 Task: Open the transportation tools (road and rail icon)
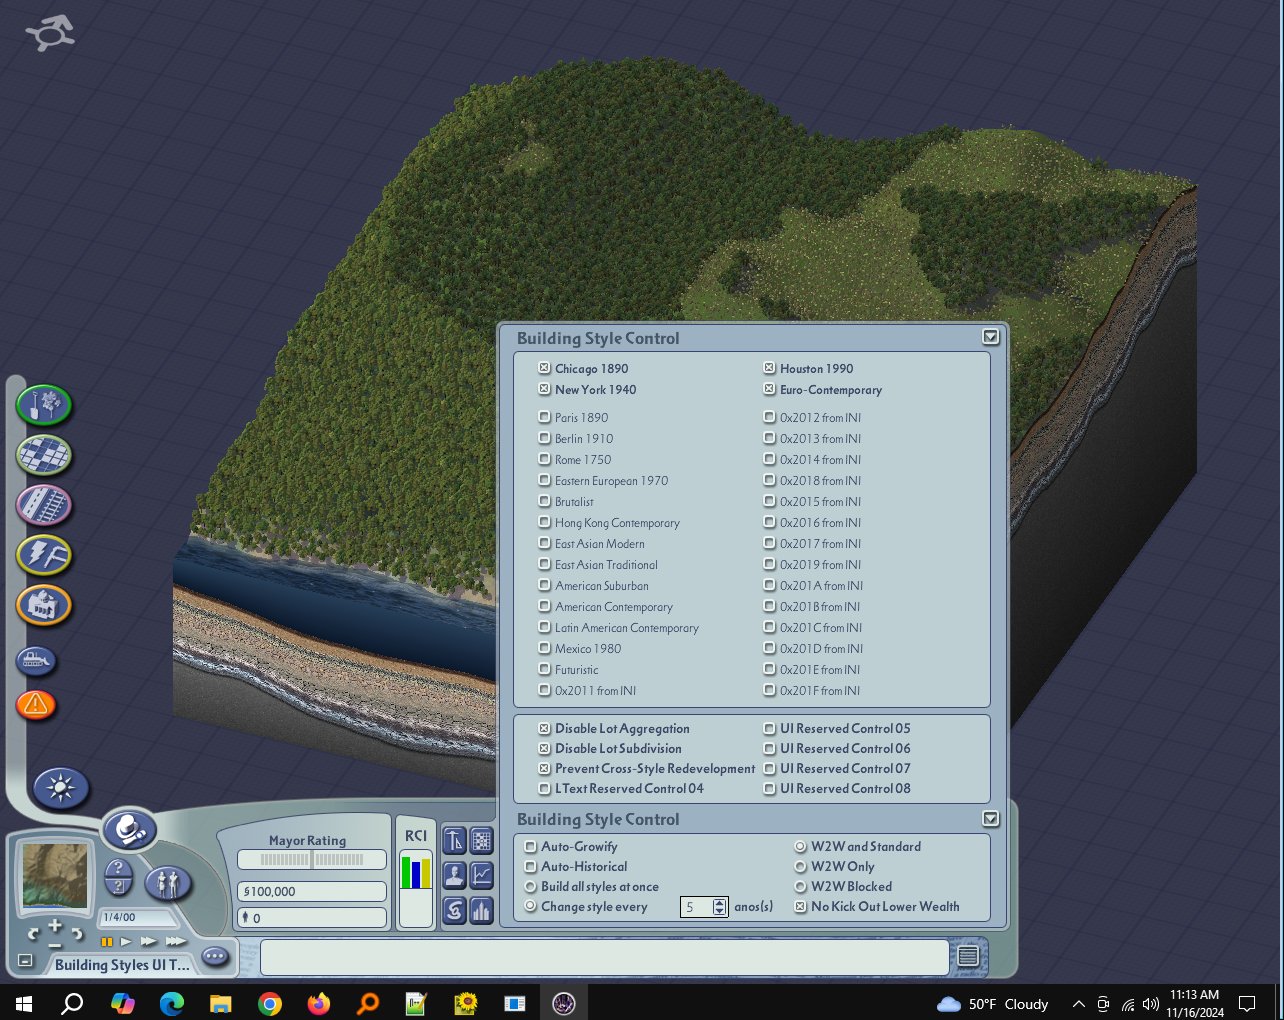pos(44,505)
